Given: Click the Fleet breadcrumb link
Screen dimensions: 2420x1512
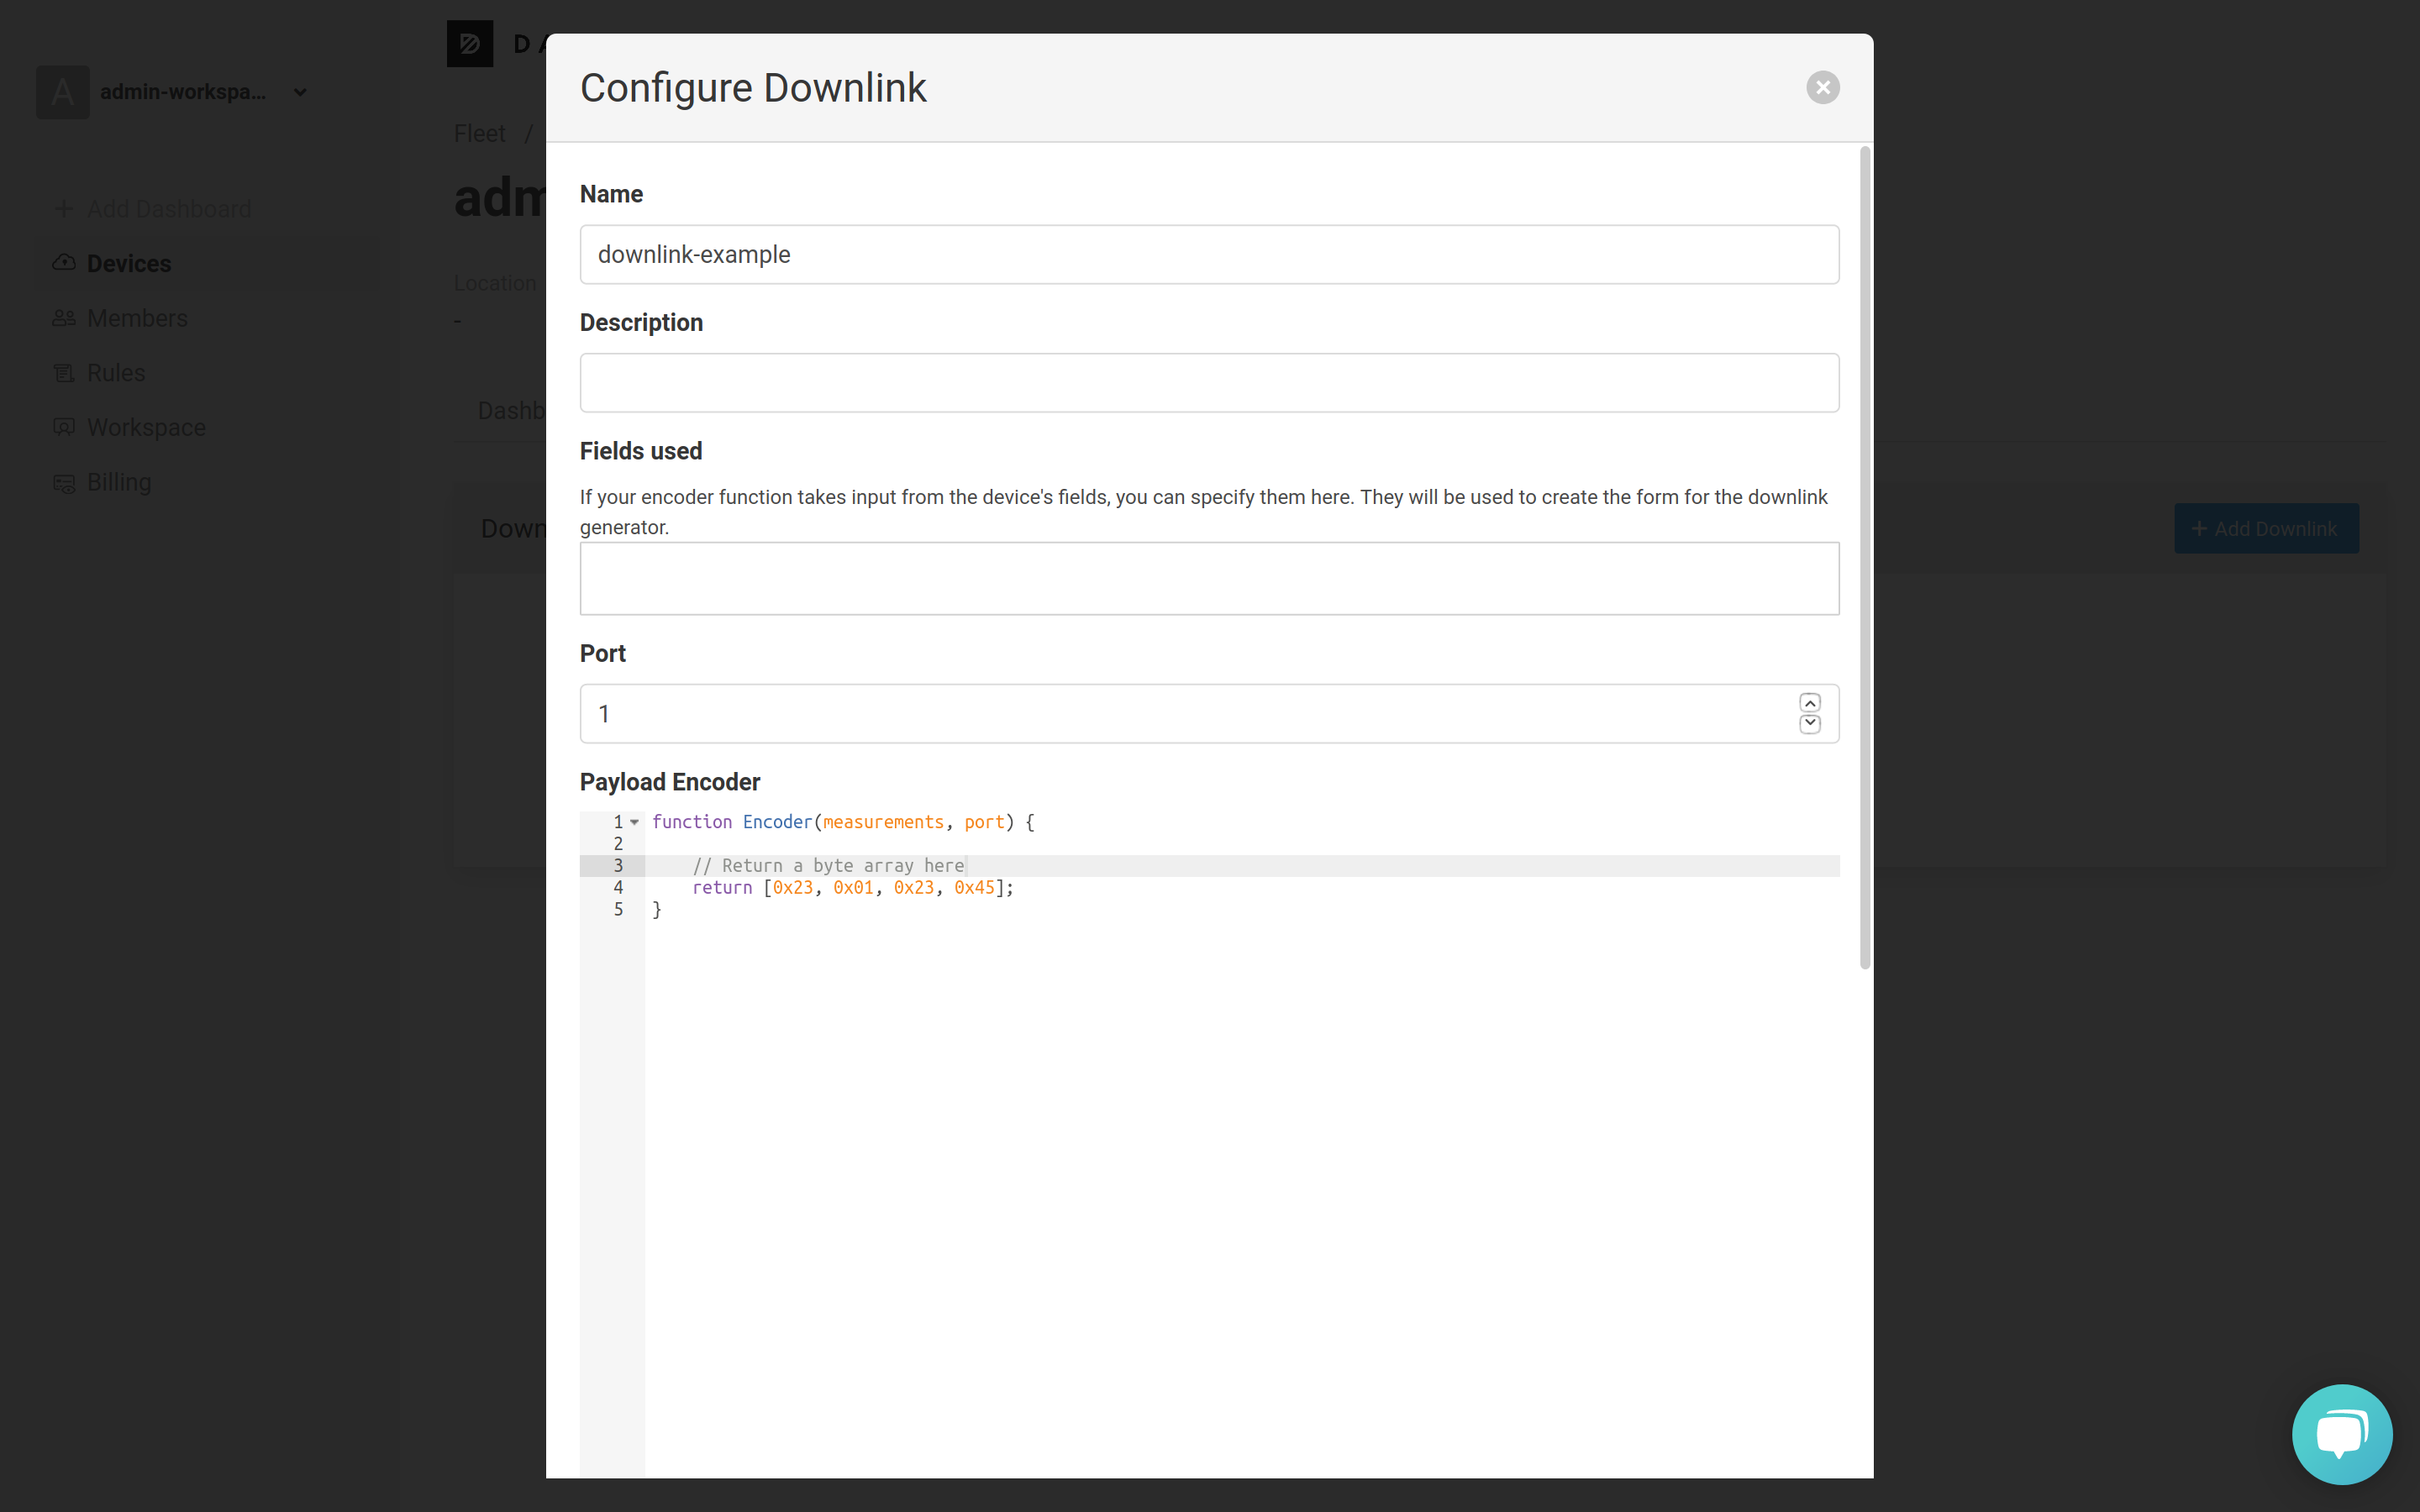Looking at the screenshot, I should click(x=479, y=134).
